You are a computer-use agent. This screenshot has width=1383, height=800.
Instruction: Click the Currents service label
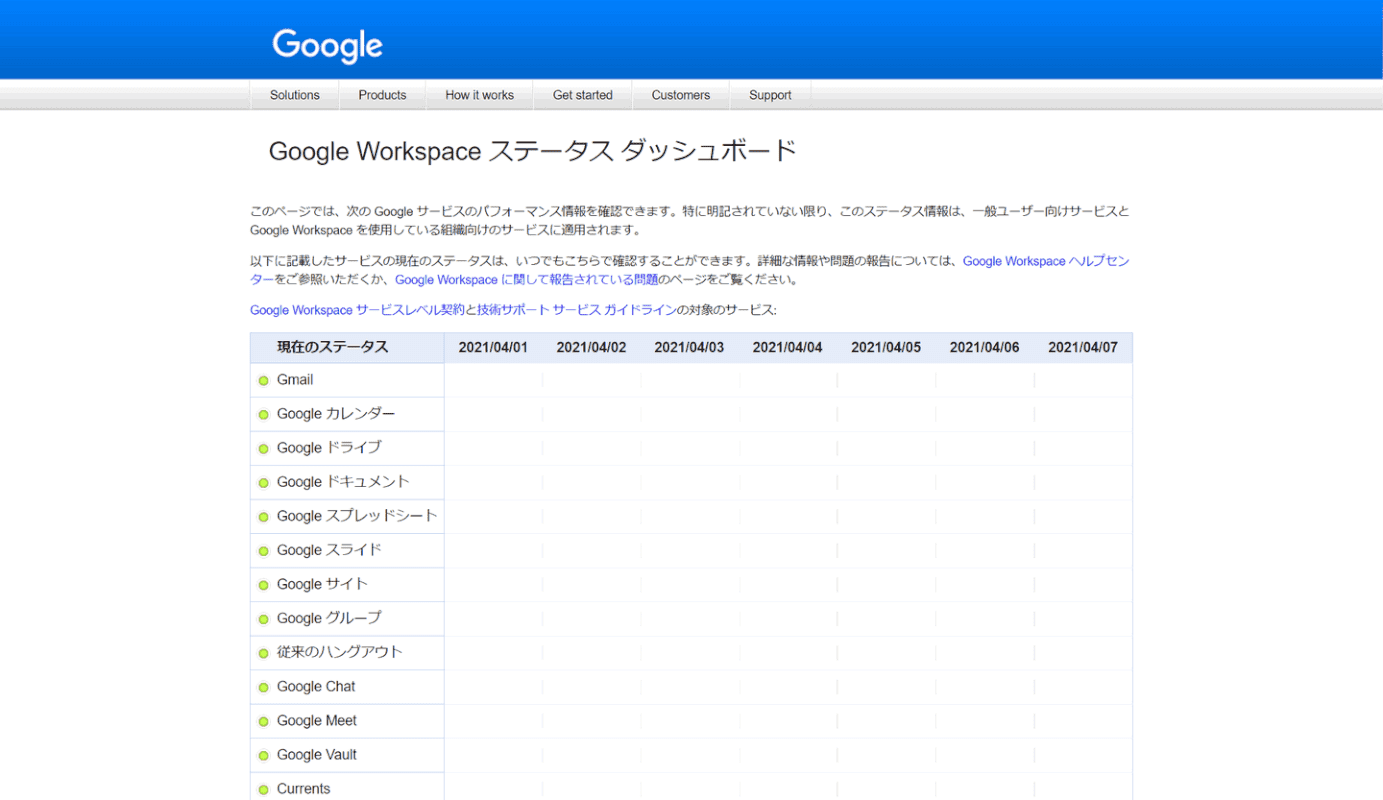(303, 789)
